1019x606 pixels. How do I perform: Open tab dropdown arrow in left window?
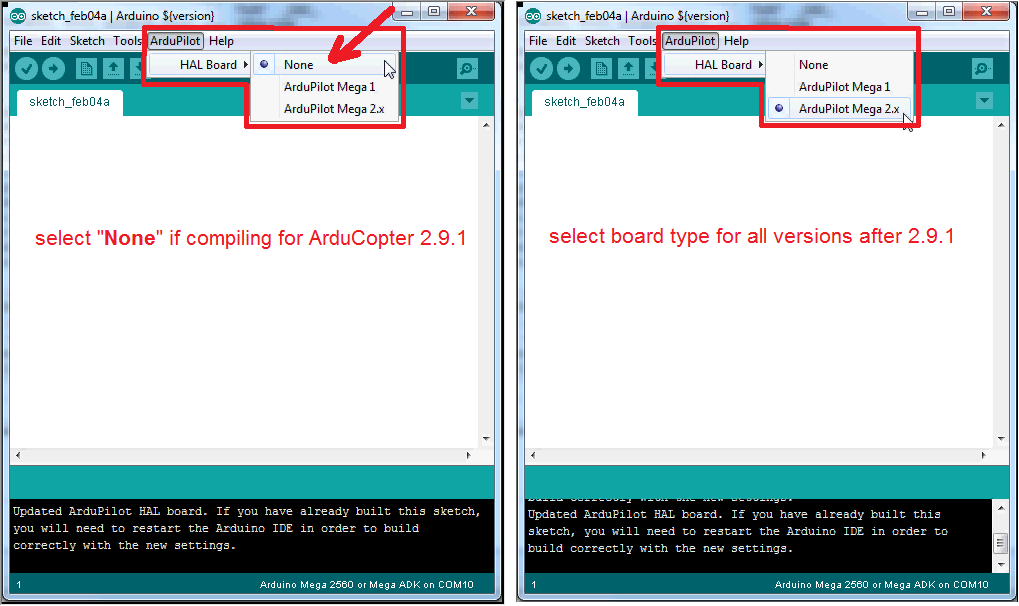(x=469, y=101)
